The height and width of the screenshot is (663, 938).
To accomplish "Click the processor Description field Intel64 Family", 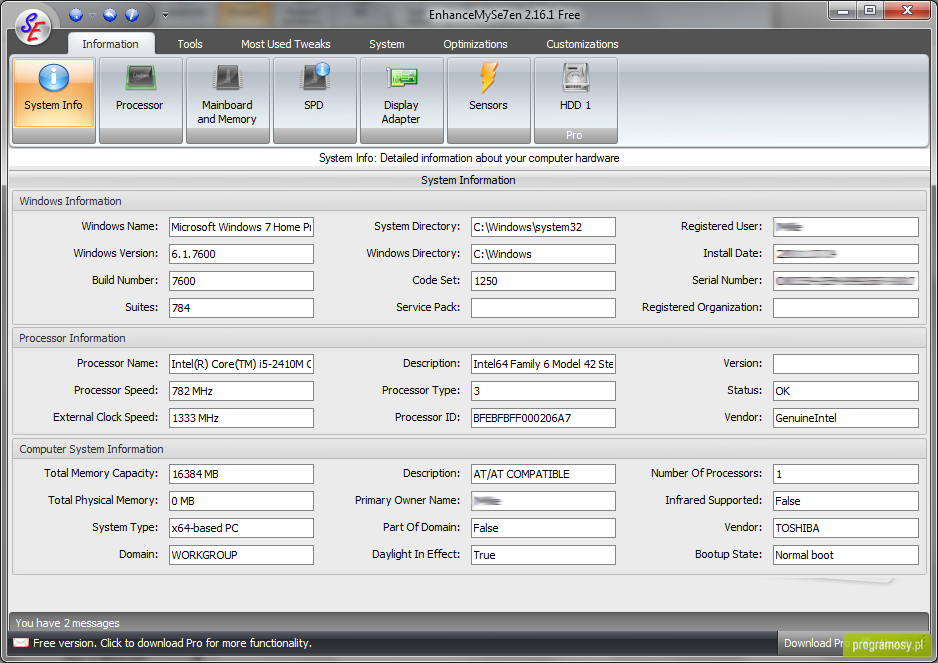I will click(543, 364).
